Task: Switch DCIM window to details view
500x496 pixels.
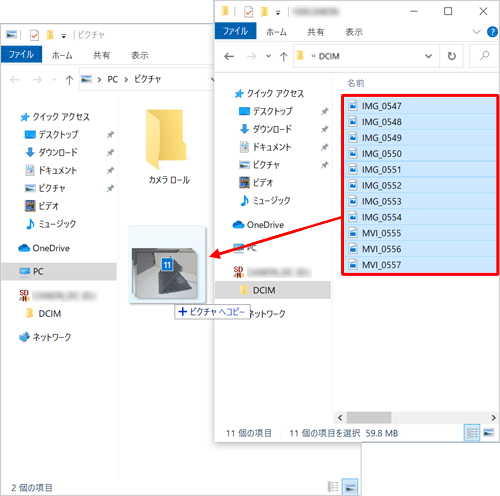Action: point(472,433)
